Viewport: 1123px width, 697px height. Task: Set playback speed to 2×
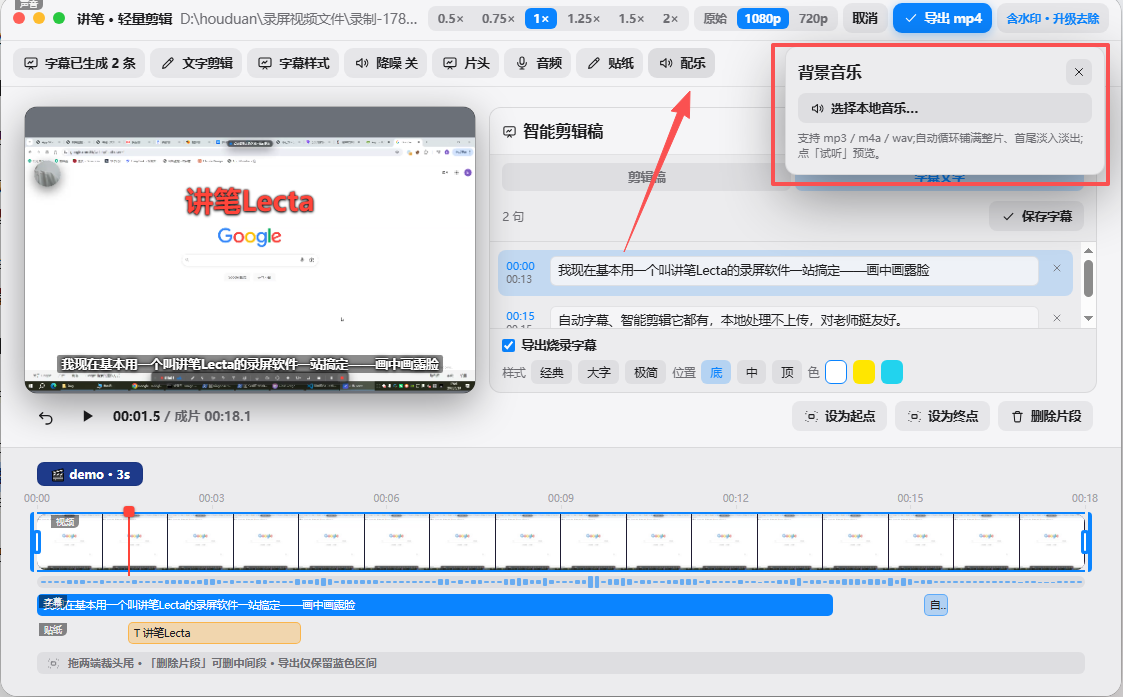coord(670,19)
